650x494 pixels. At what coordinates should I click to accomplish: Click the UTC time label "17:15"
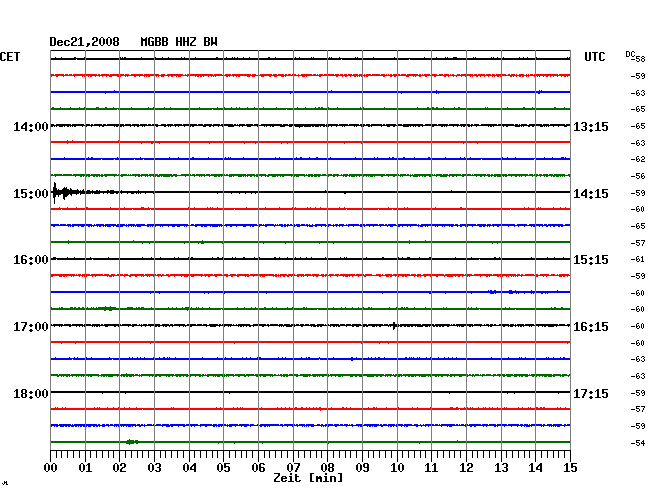pos(591,393)
